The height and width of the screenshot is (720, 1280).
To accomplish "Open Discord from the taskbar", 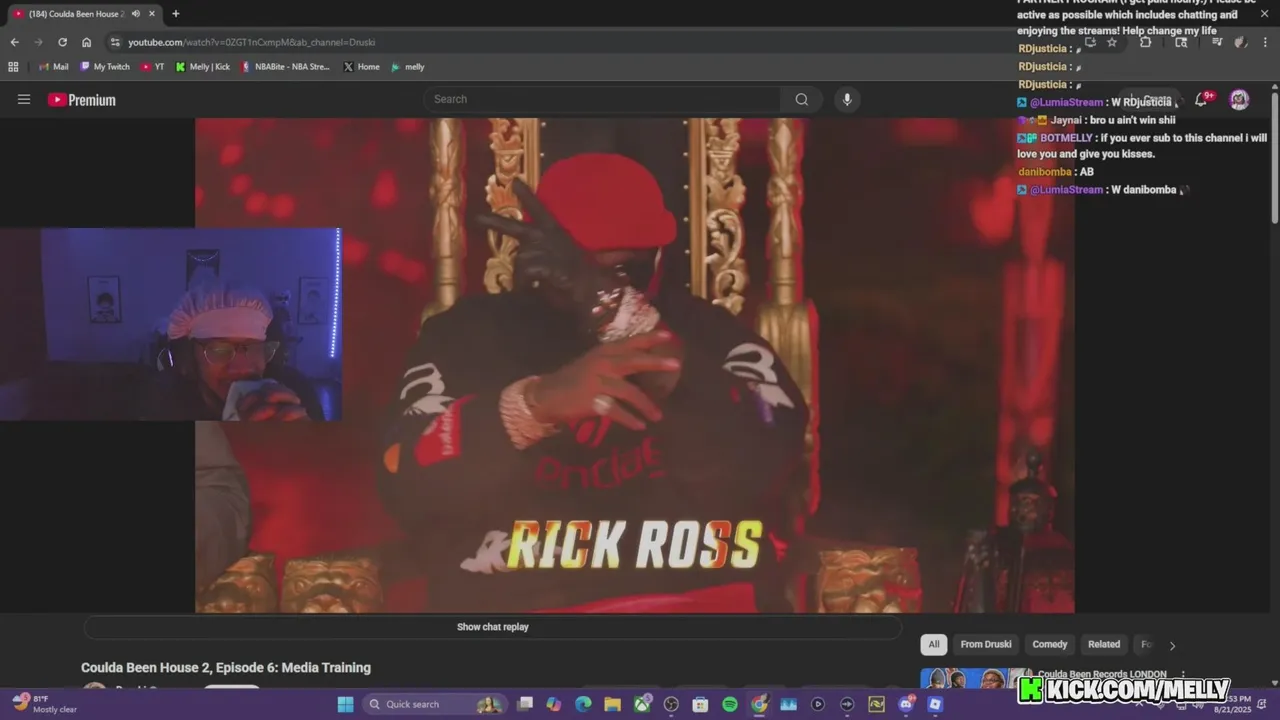I will (x=906, y=704).
